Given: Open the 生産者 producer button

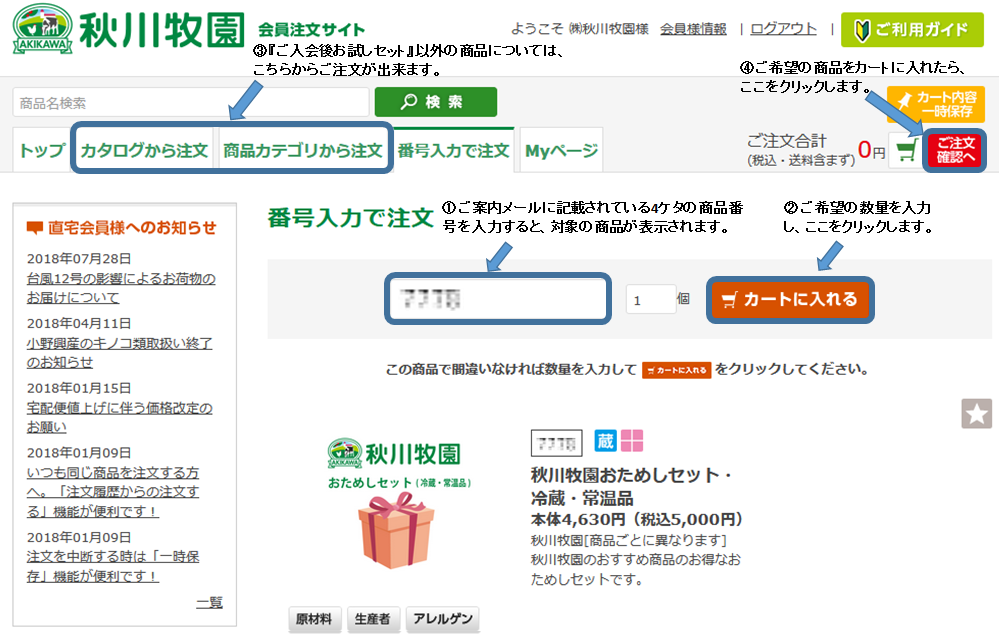Looking at the screenshot, I should point(373,619).
